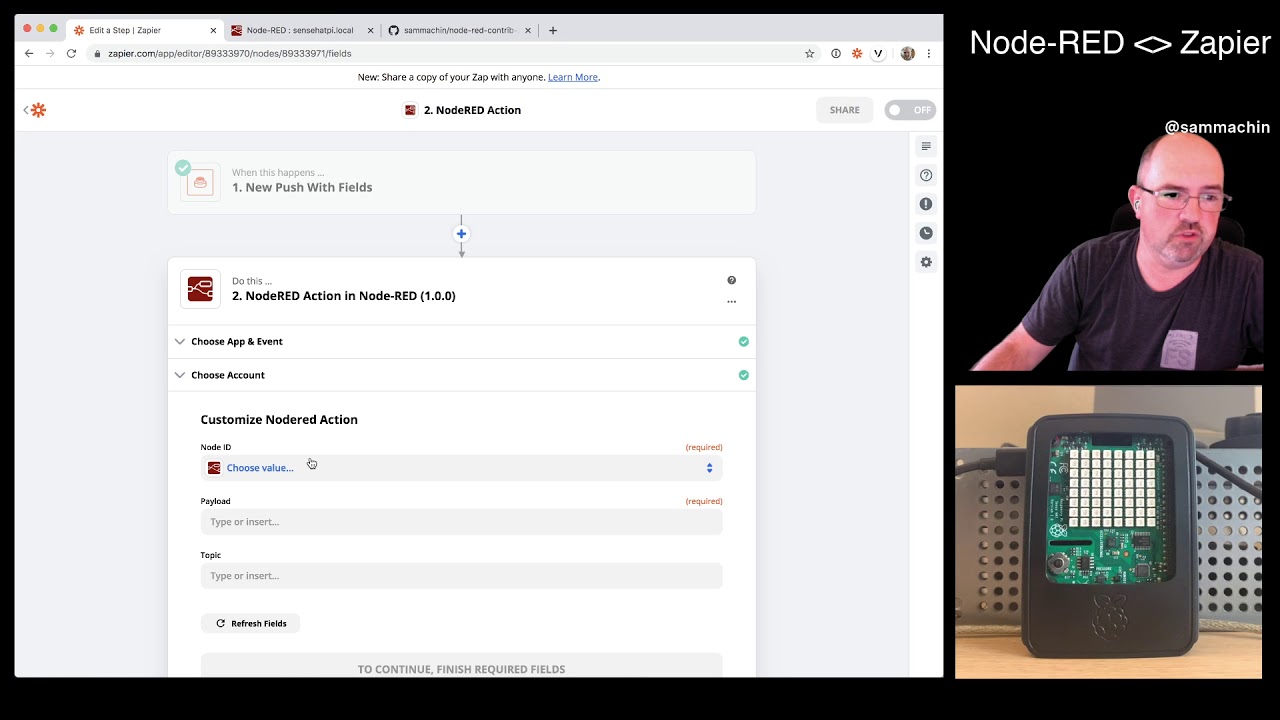
Task: Open the outline icon in right sidebar
Action: (926, 146)
